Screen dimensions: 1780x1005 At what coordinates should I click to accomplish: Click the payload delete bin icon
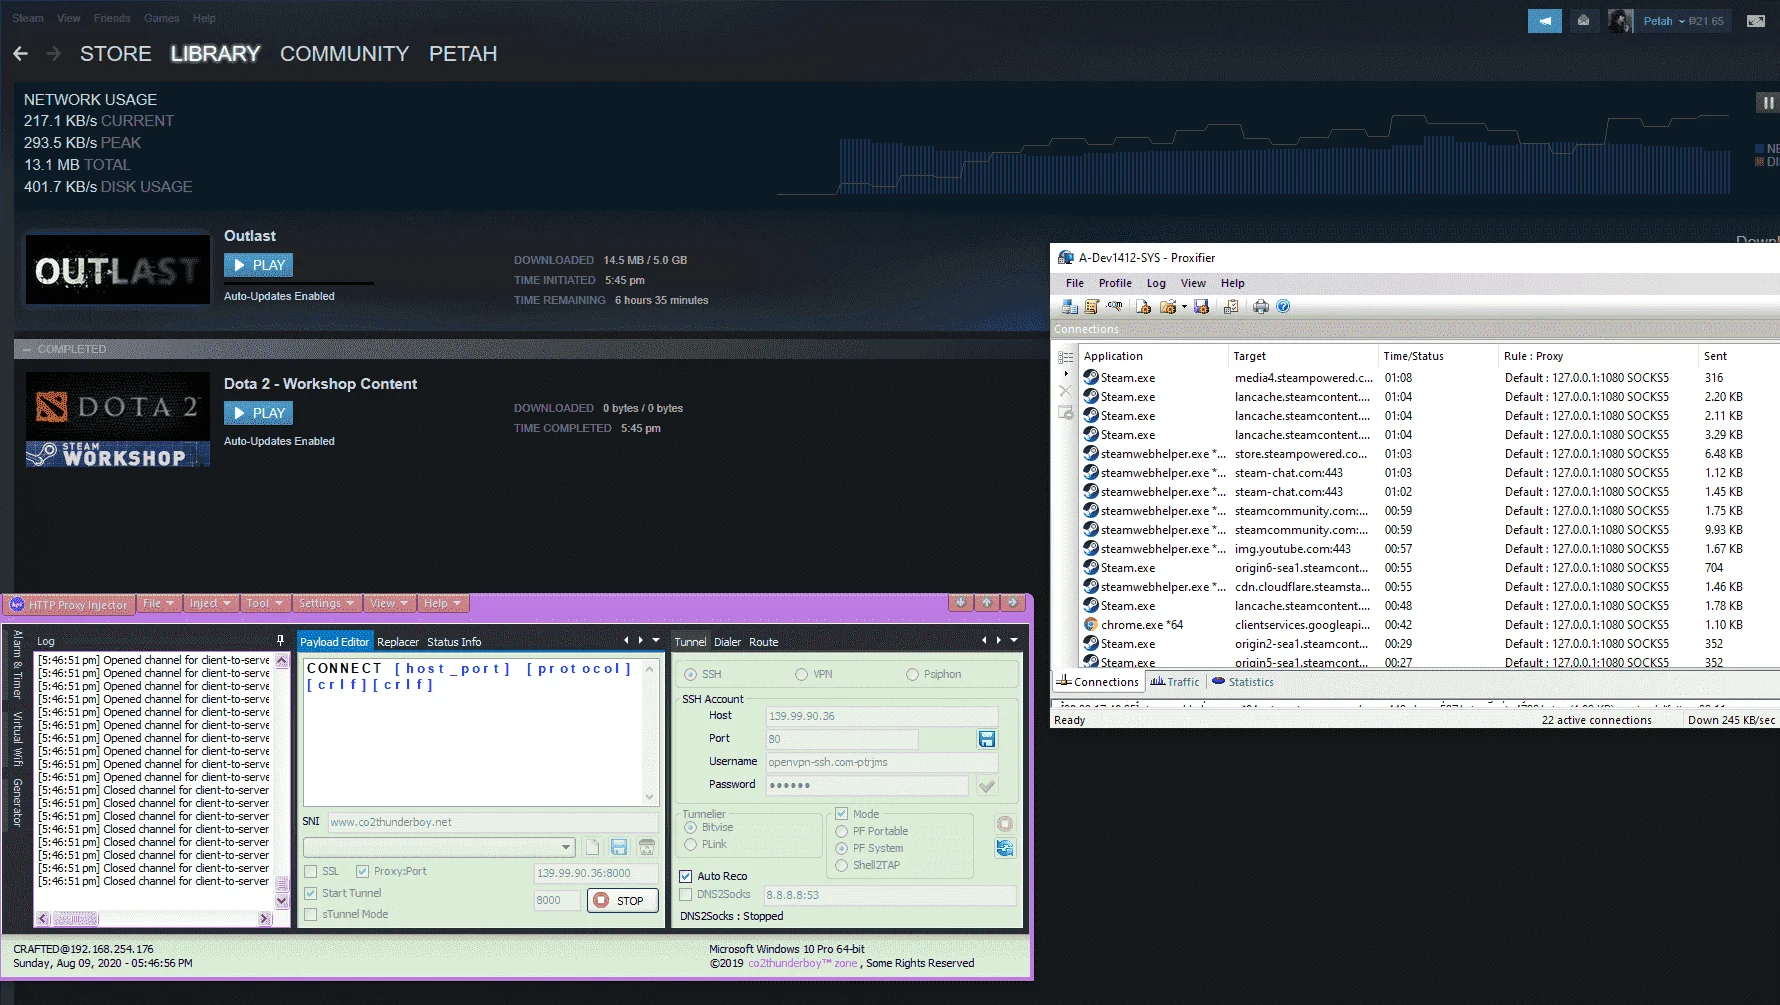pyautogui.click(x=647, y=847)
